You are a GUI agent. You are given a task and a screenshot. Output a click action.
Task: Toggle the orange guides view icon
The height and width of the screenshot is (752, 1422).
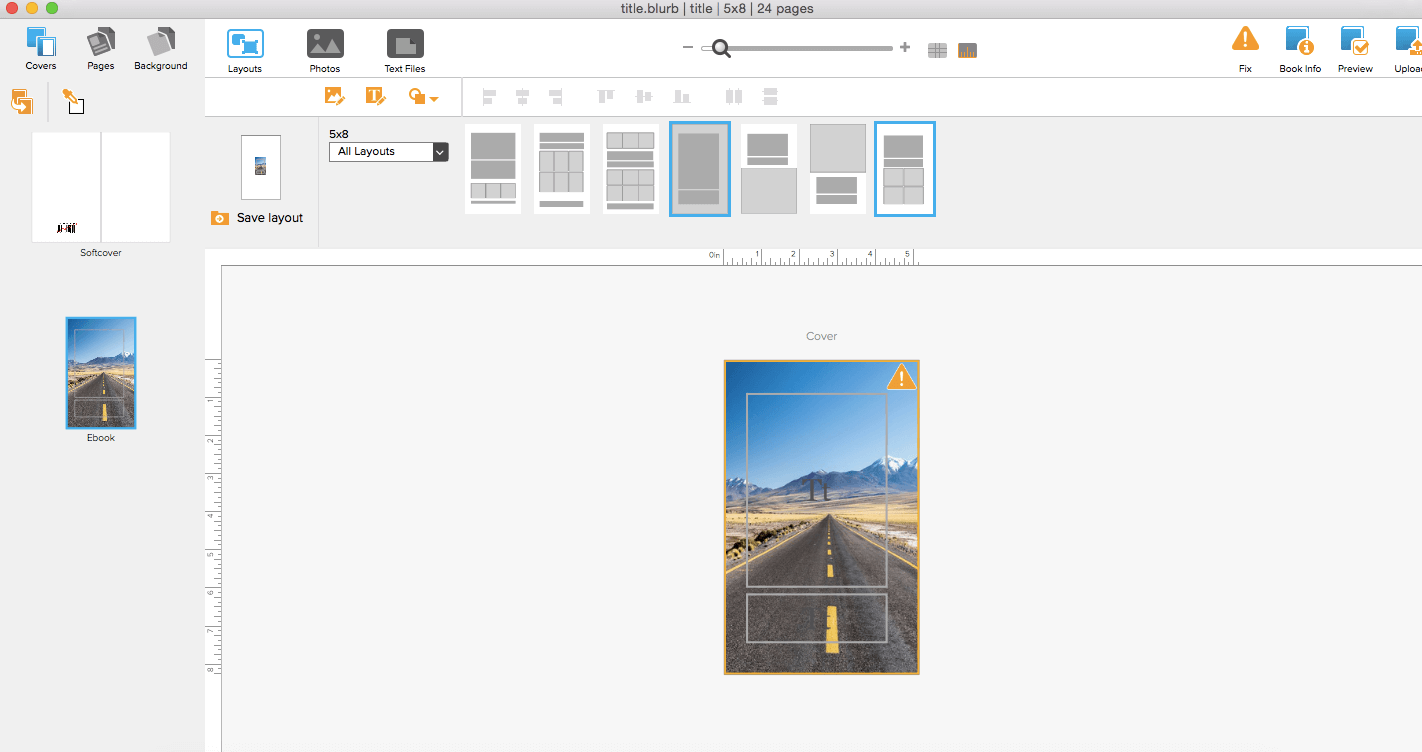pos(967,50)
